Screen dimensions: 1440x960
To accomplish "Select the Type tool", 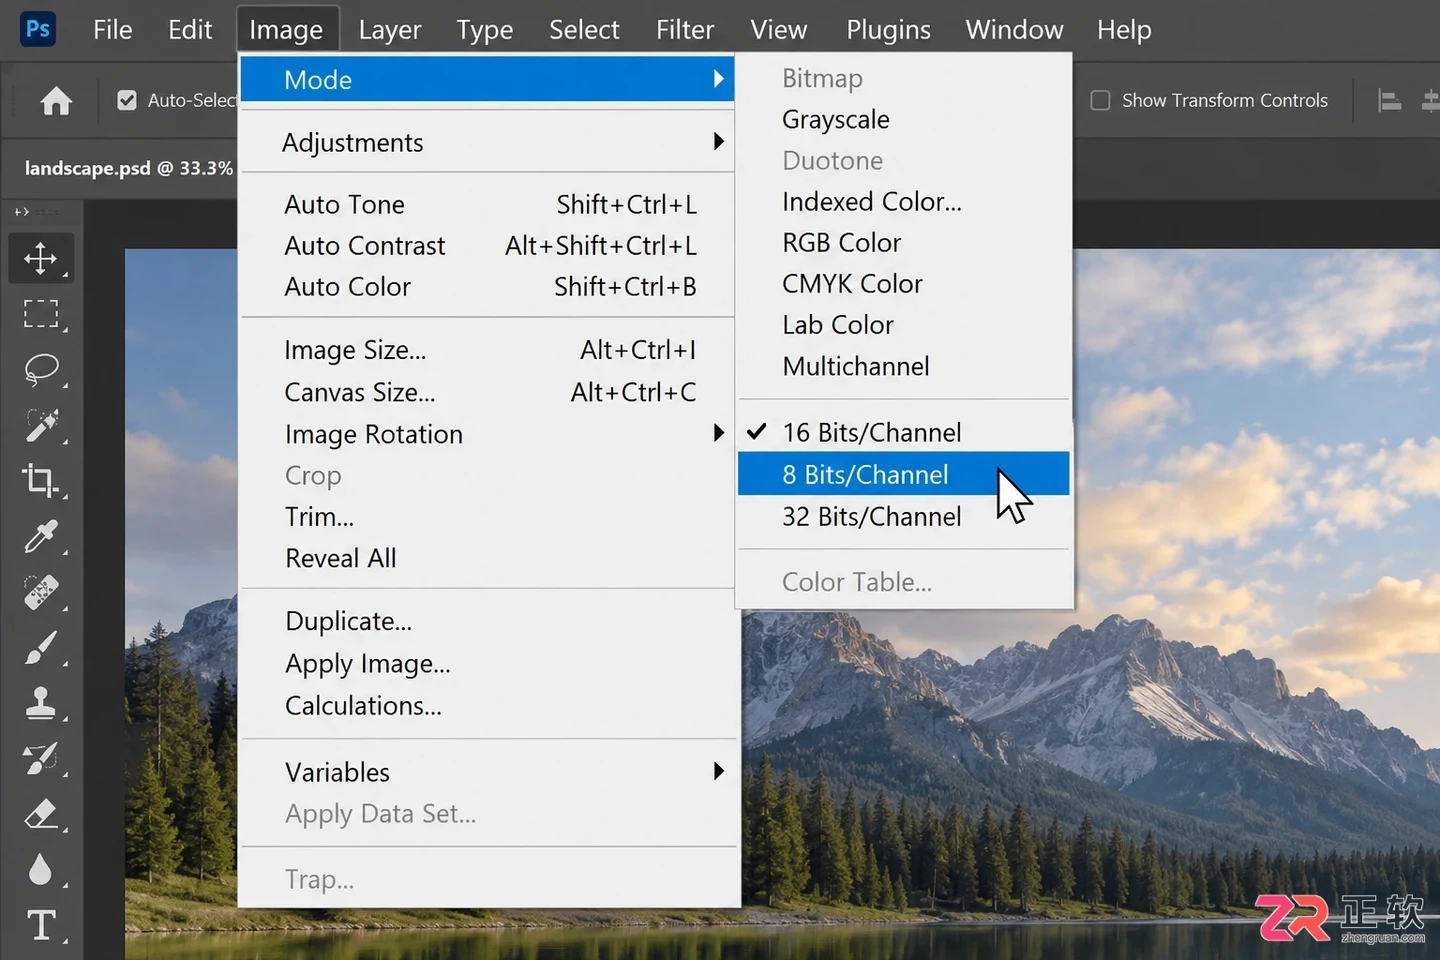I will tap(41, 926).
